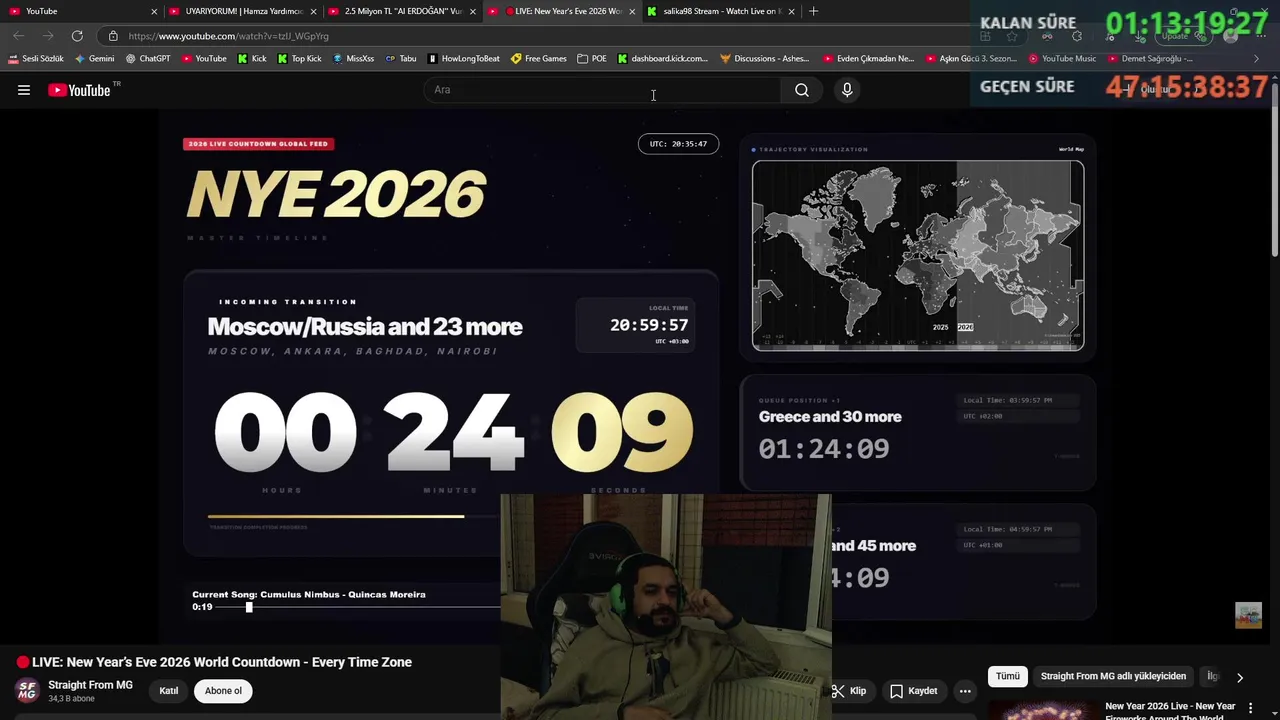
Task: Focus the YouTube Ara search field
Action: pyautogui.click(x=603, y=90)
